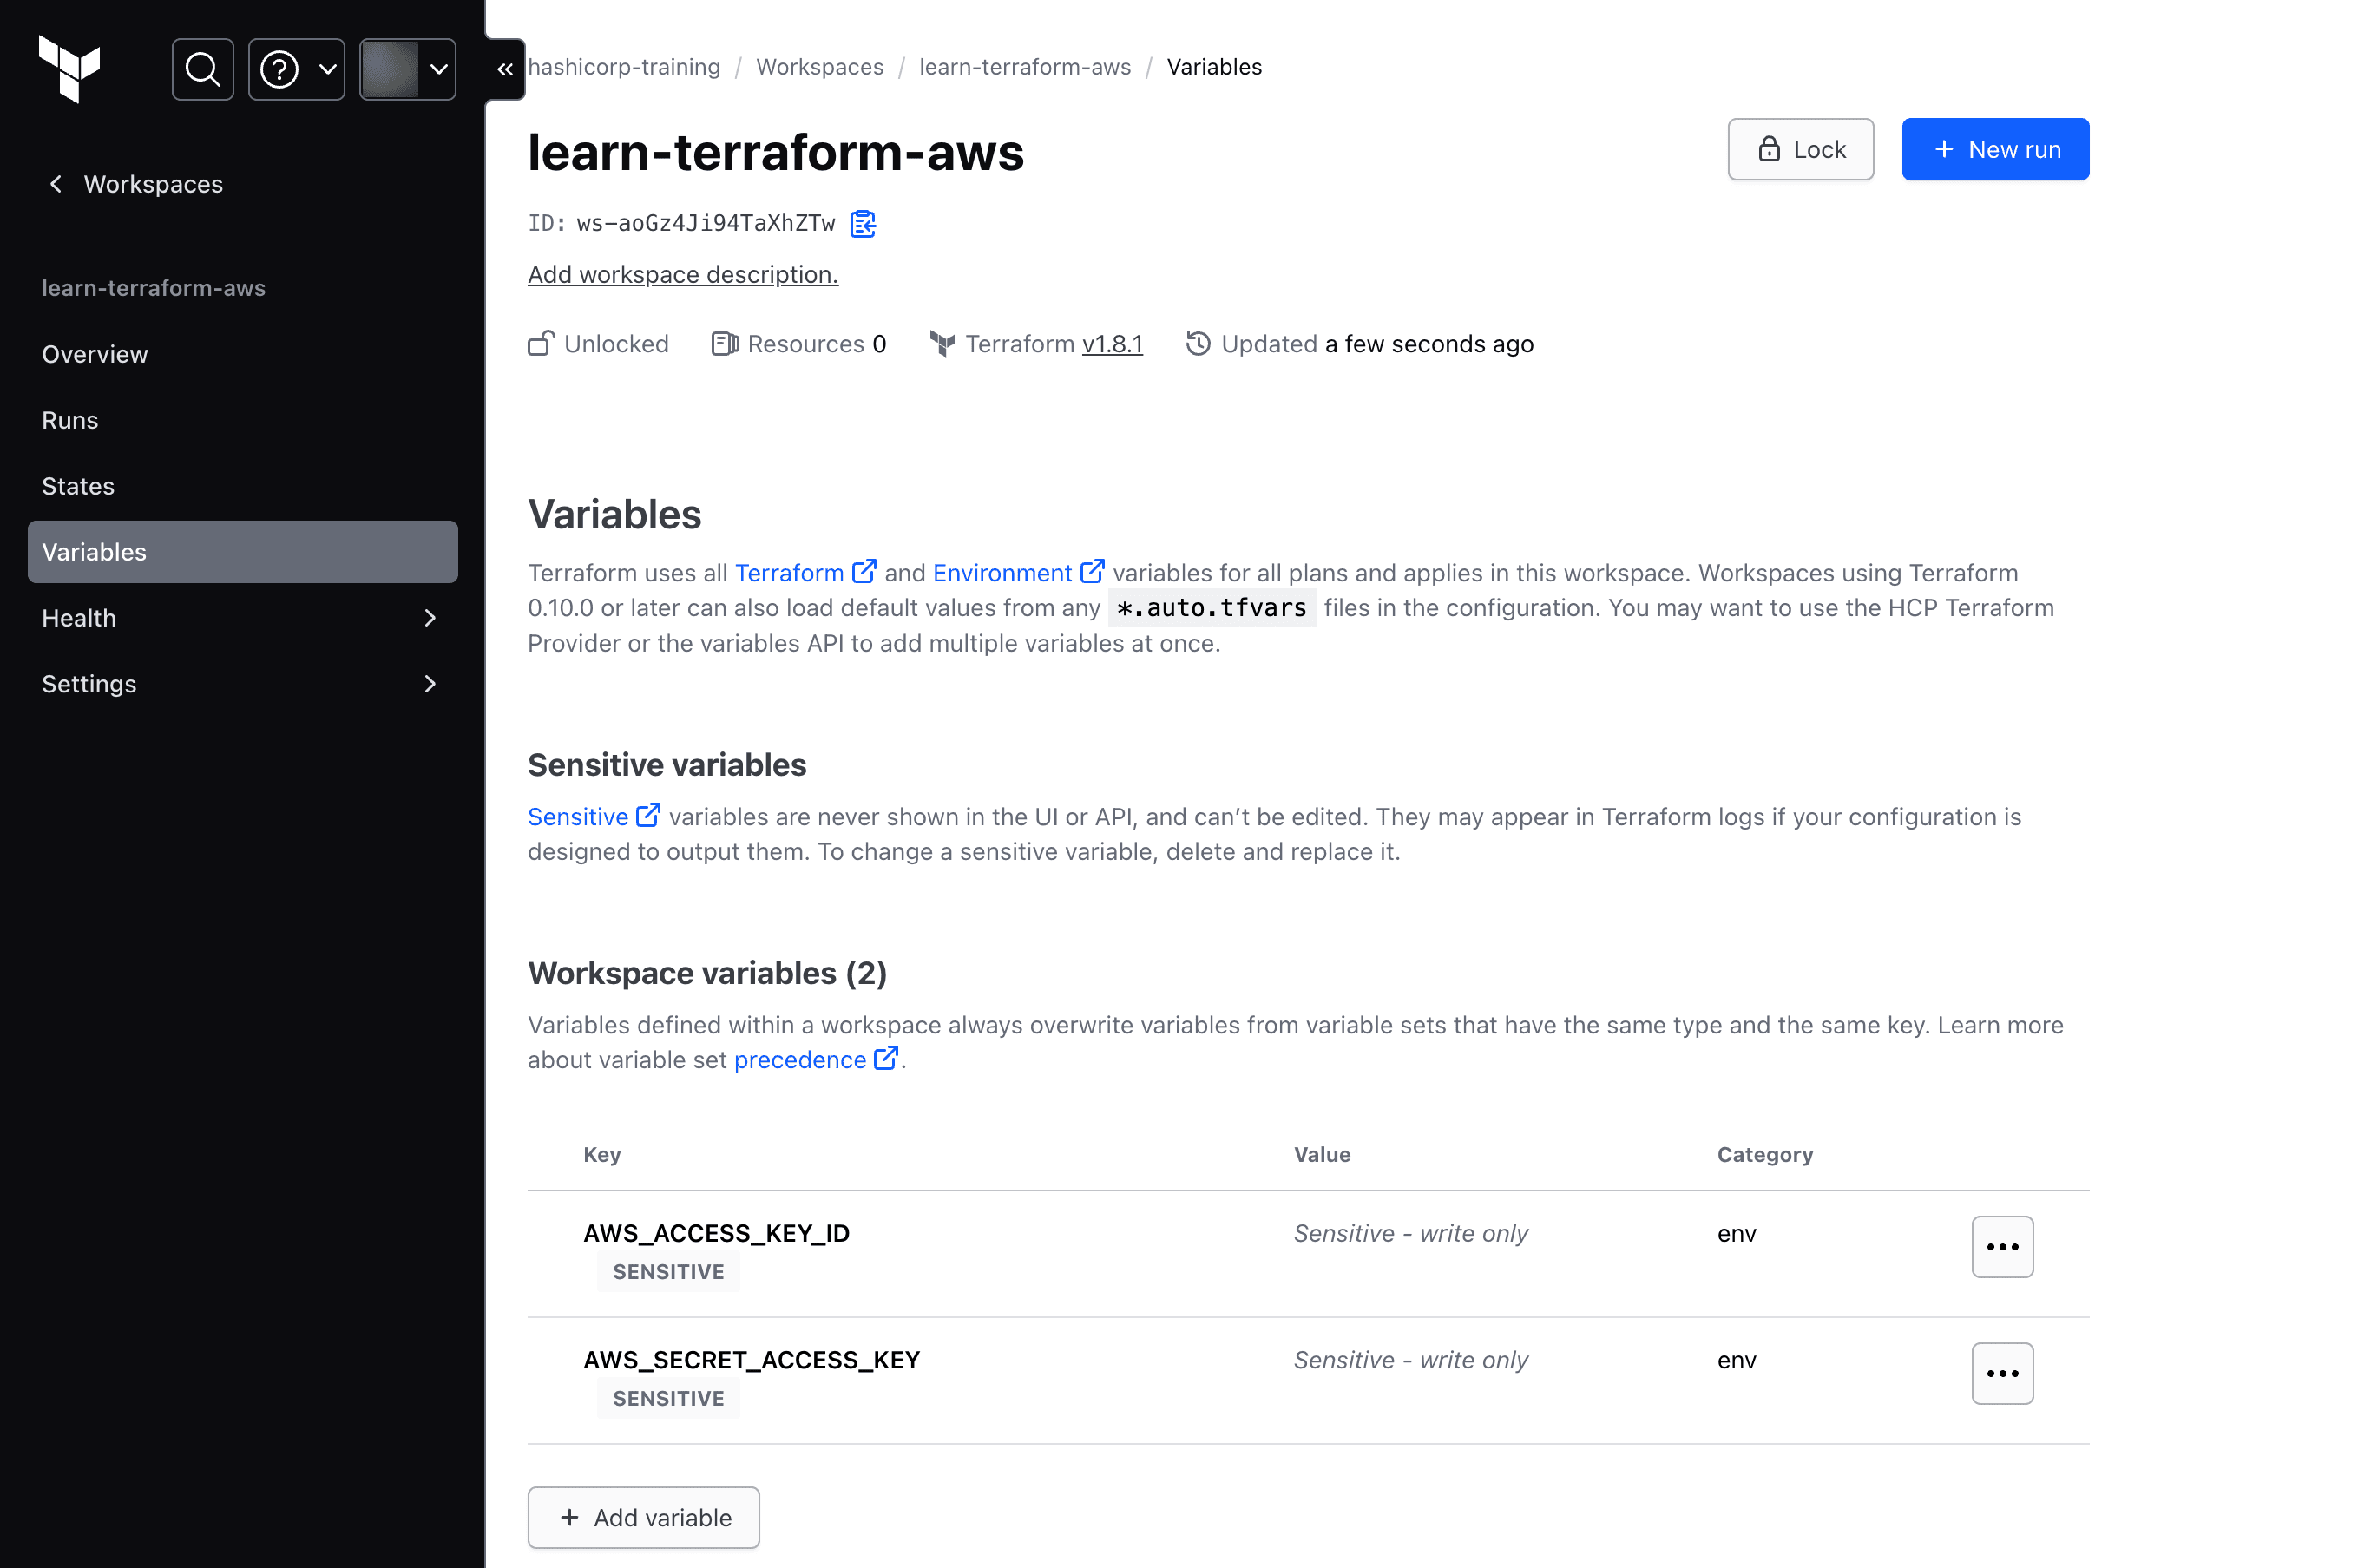Click the three-dot menu for AWS_ACCESS_KEY_ID
This screenshot has width=2371, height=1568.
pyautogui.click(x=2004, y=1246)
